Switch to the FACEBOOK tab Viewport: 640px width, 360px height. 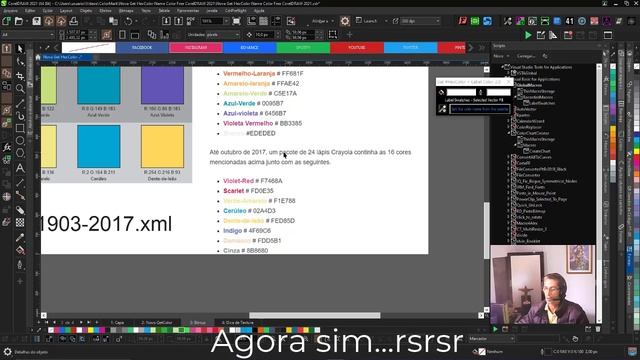pos(142,48)
